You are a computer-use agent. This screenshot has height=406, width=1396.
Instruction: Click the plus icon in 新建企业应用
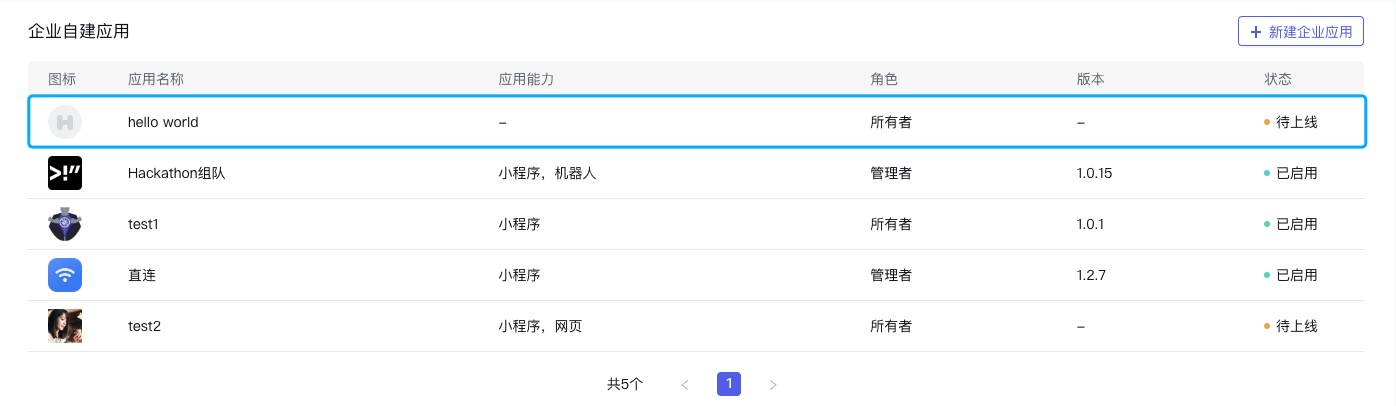[1256, 32]
